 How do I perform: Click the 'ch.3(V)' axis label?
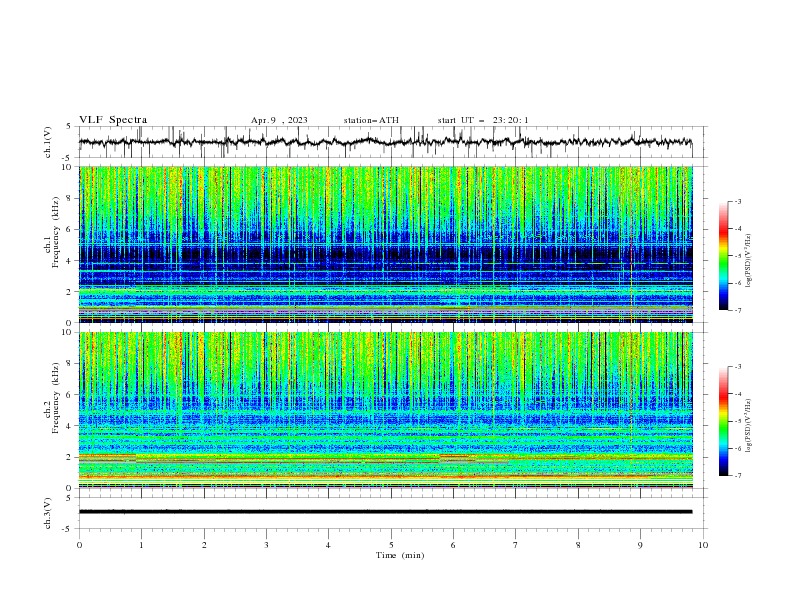48,513
